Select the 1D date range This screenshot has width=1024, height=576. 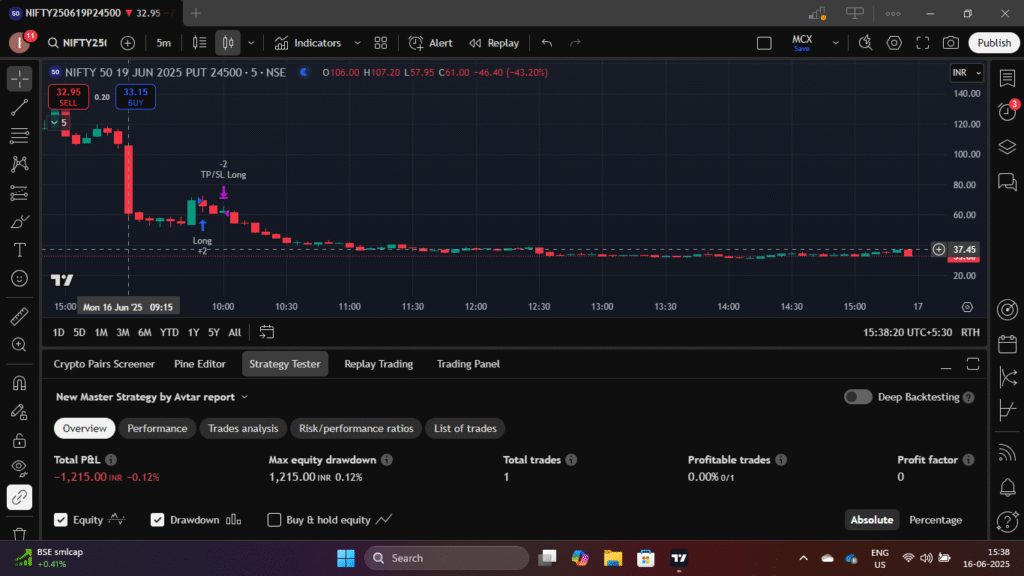pos(59,332)
